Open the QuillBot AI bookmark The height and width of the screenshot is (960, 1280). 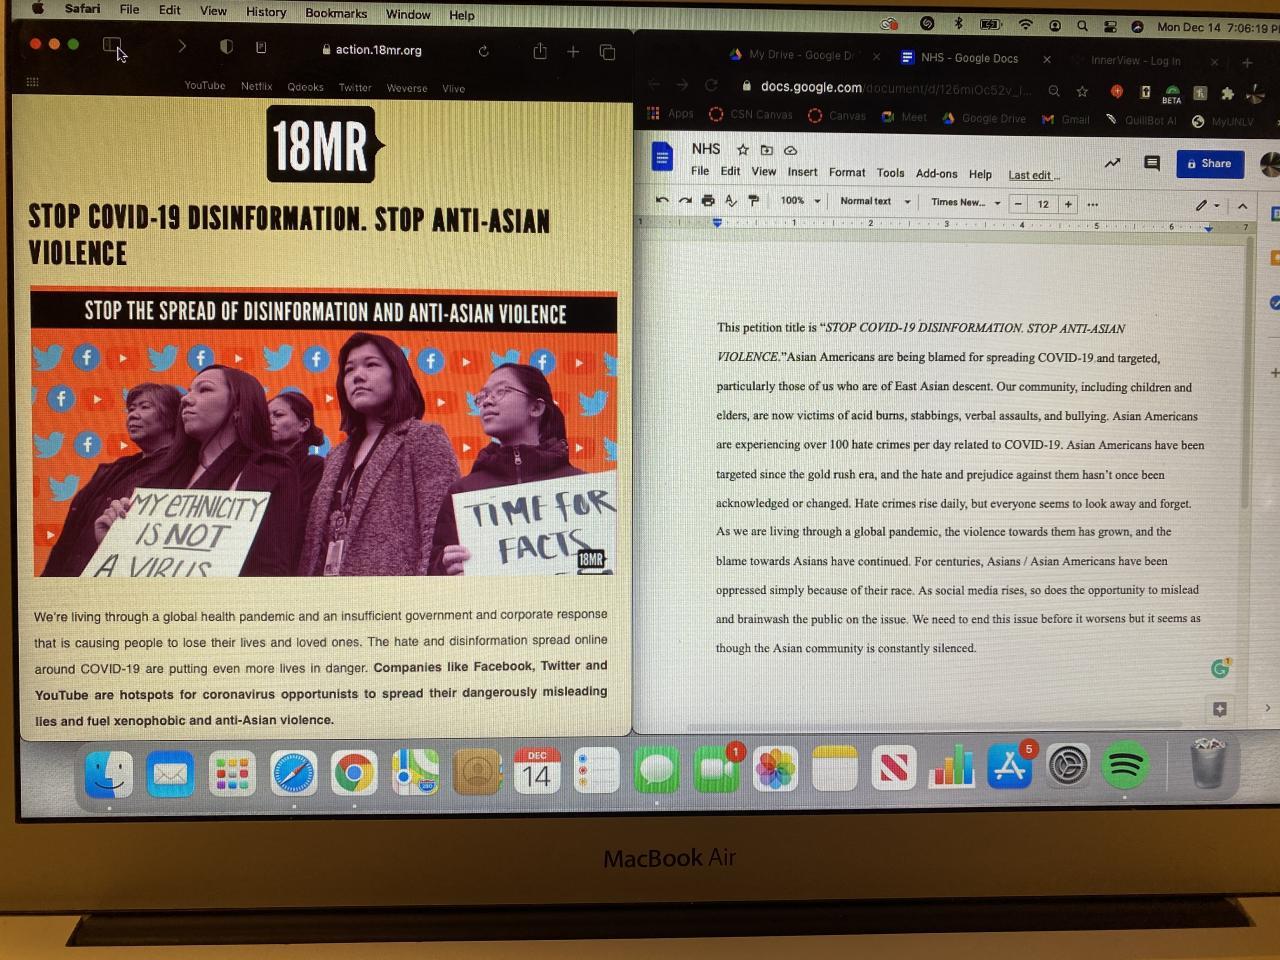pyautogui.click(x=1140, y=120)
